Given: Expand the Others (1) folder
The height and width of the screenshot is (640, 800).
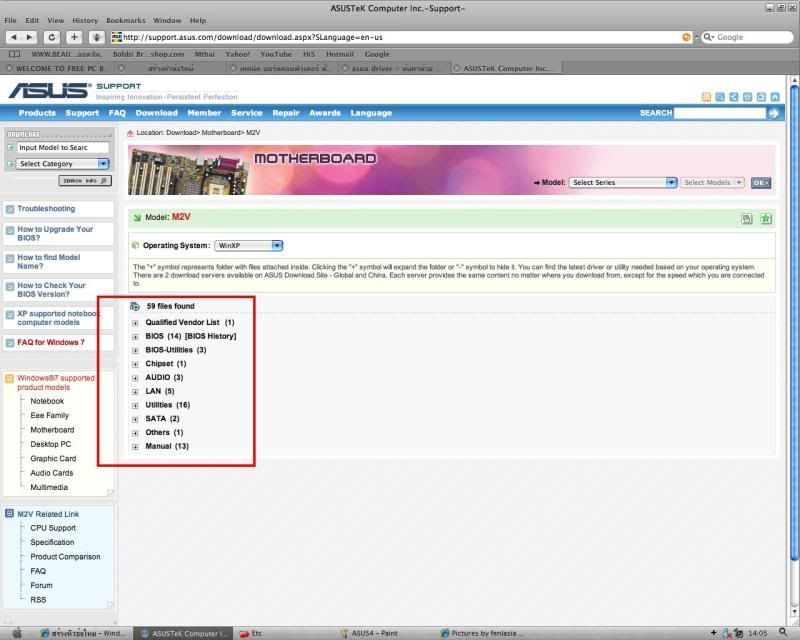Looking at the screenshot, I should click(x=135, y=433).
